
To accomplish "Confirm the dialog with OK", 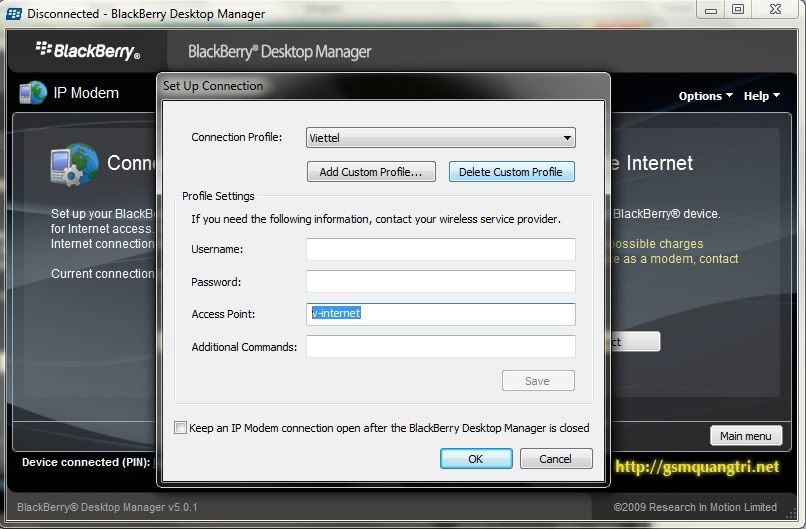I will [476, 459].
